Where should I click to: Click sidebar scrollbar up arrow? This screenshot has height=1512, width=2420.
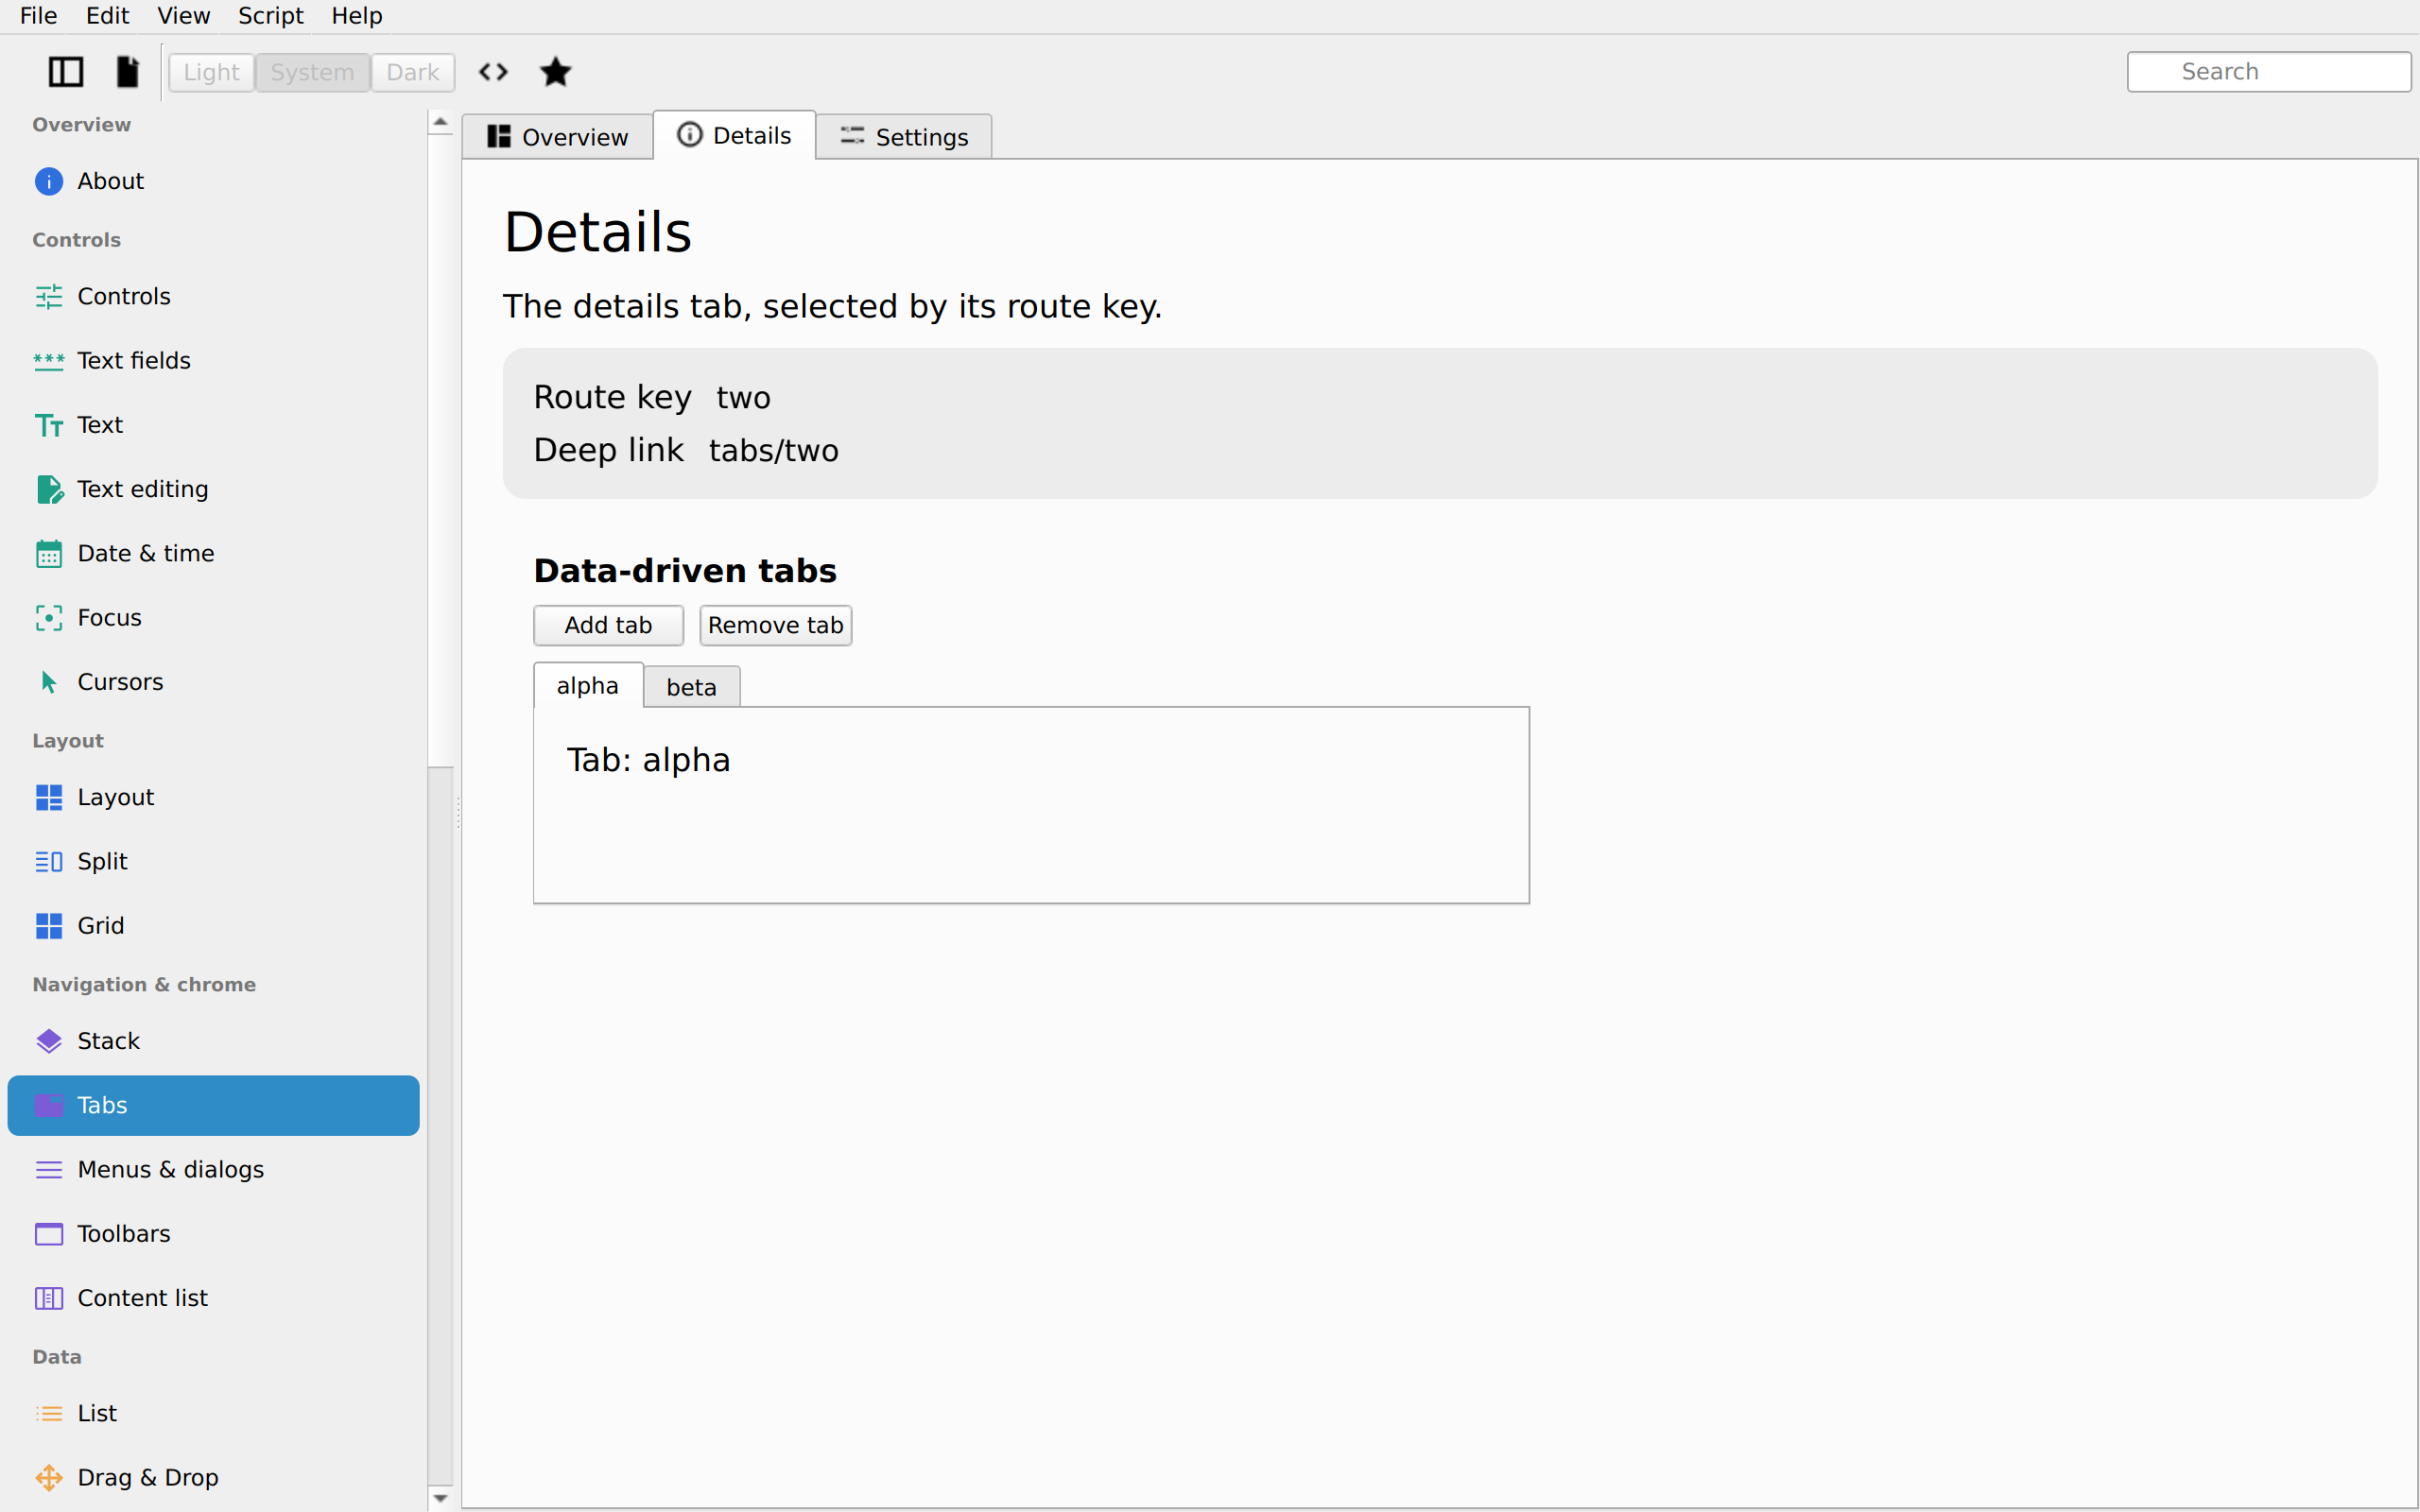tap(440, 122)
